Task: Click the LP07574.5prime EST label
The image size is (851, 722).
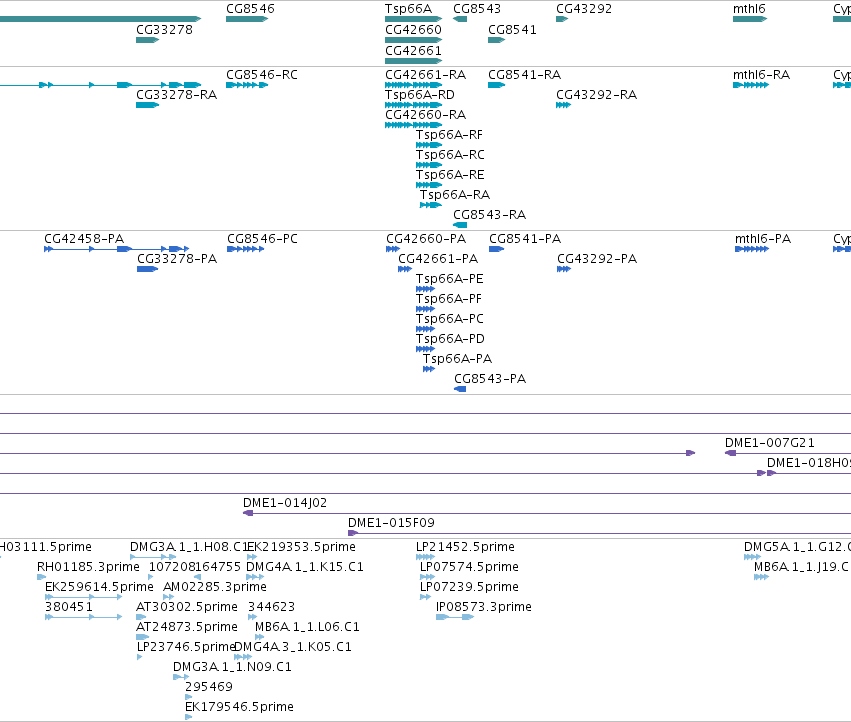Action: tap(469, 567)
